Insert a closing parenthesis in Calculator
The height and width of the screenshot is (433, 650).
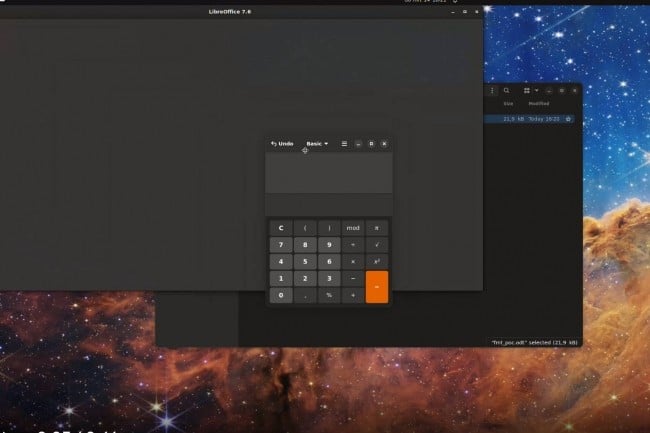329,228
